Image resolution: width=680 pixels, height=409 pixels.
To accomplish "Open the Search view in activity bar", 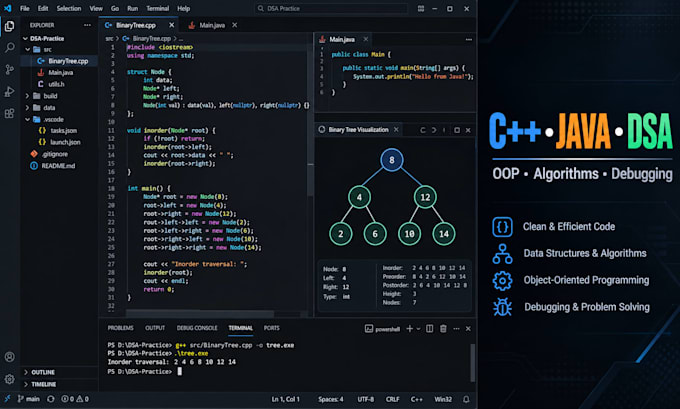I will 9,47.
